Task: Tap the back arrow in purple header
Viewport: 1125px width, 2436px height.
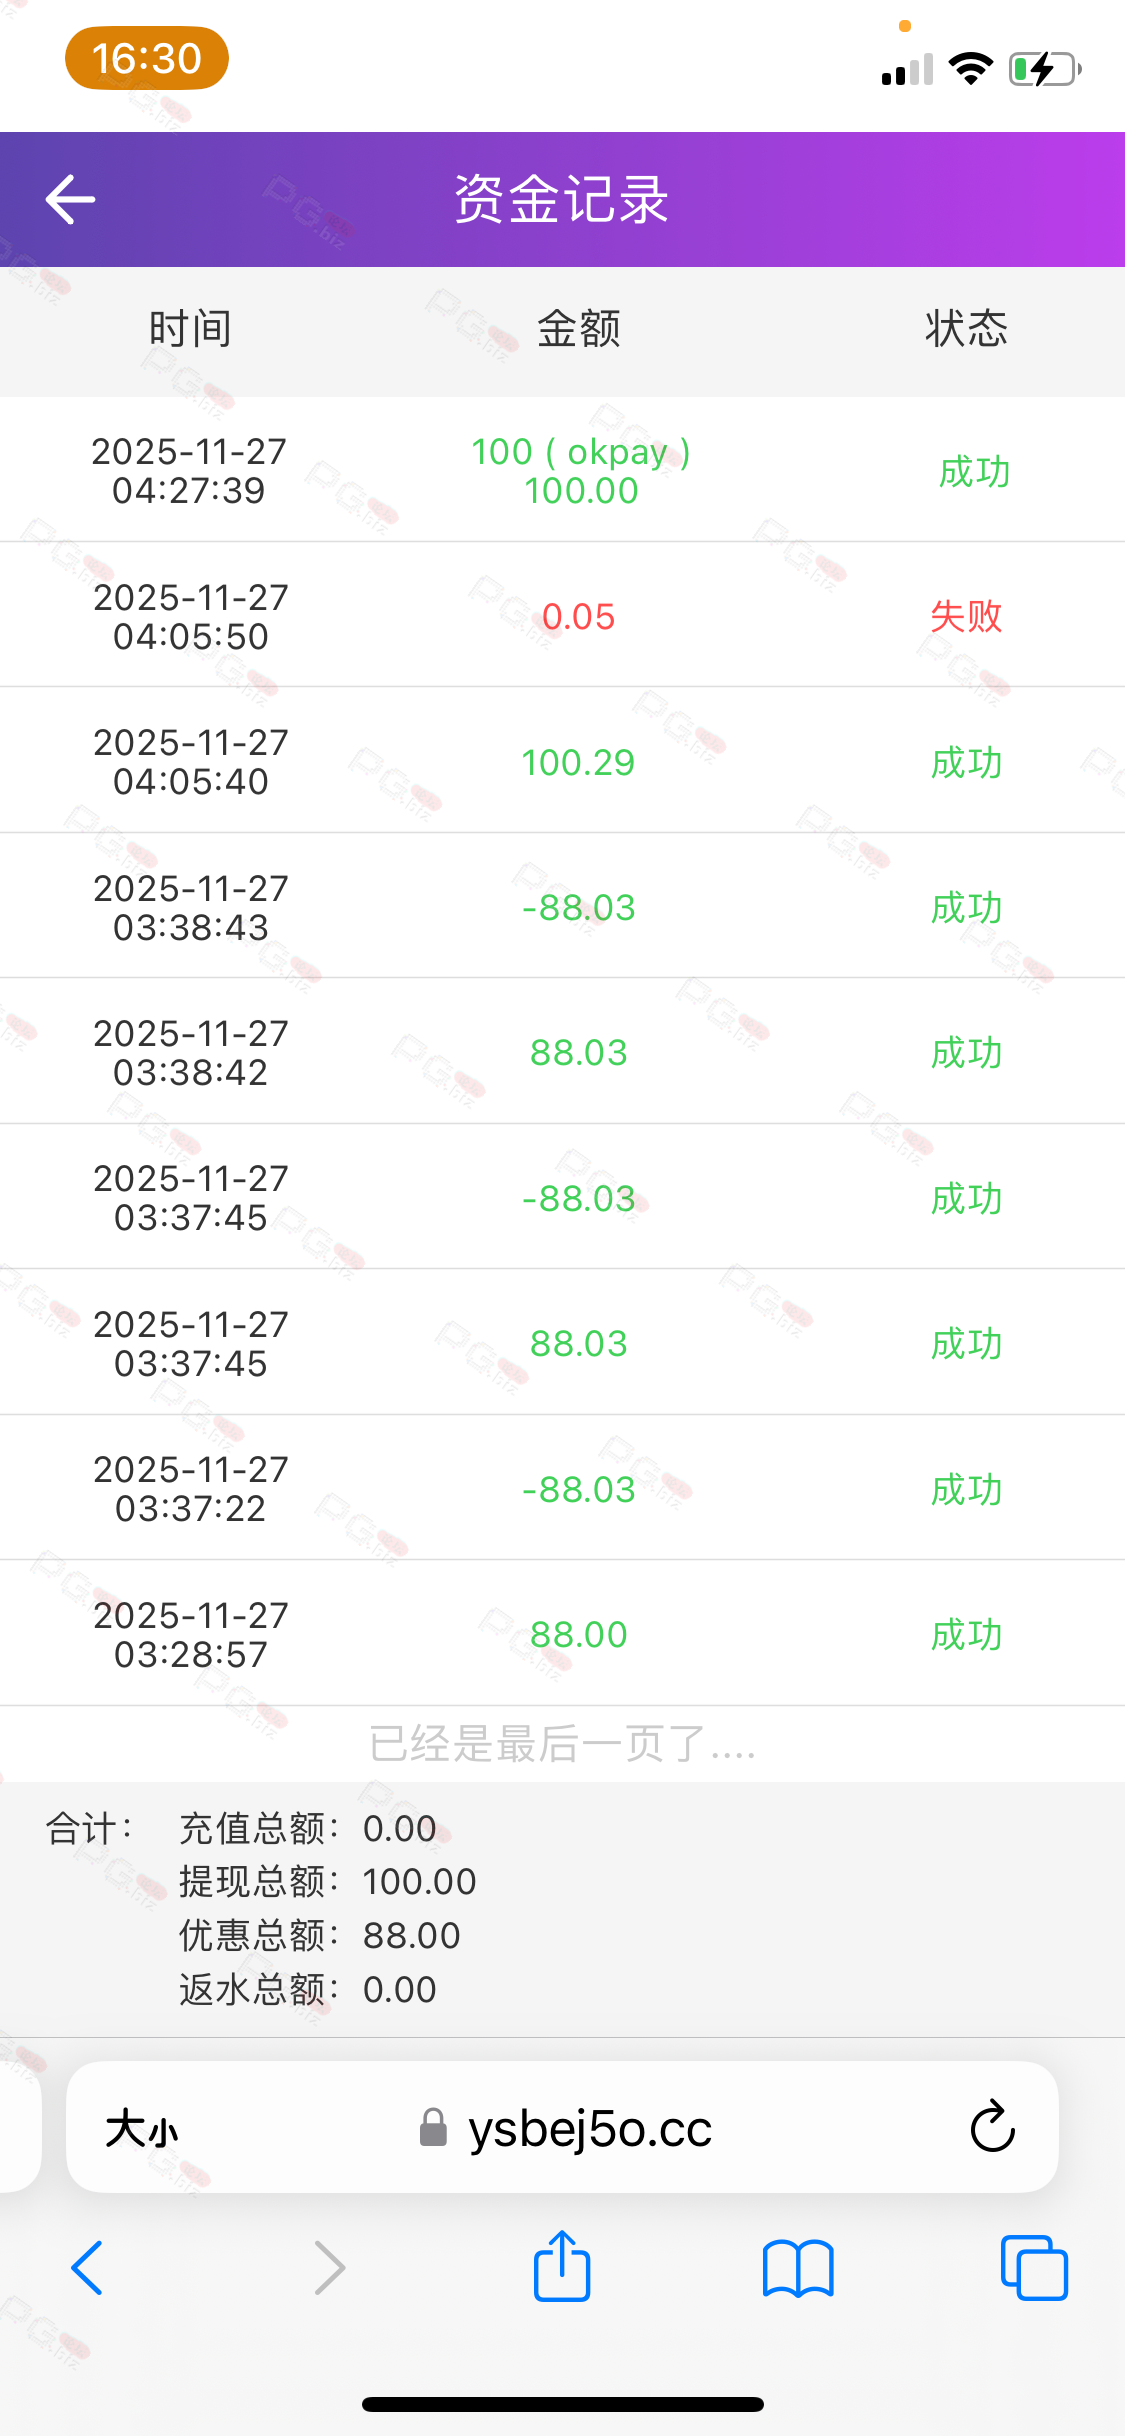Action: (70, 199)
